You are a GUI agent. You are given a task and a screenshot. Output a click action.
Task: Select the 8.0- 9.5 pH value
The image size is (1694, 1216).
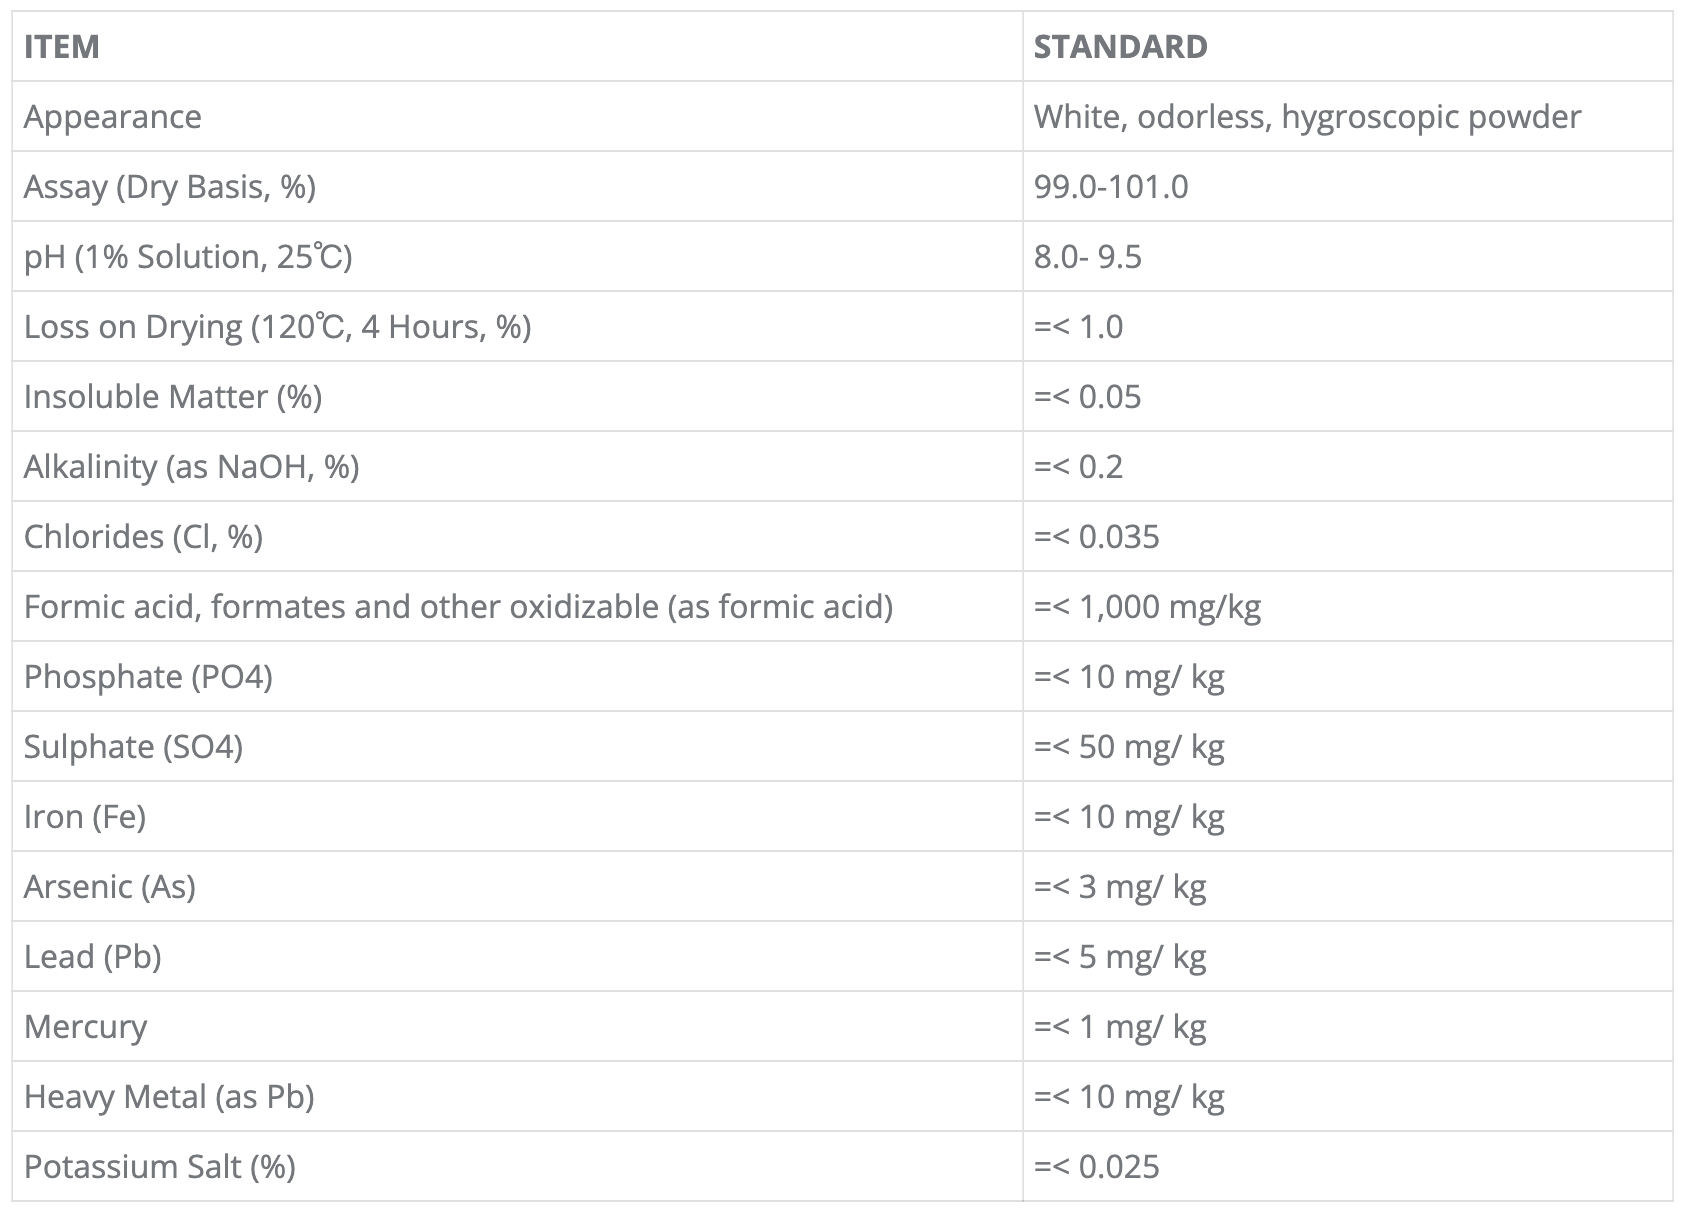(1088, 257)
